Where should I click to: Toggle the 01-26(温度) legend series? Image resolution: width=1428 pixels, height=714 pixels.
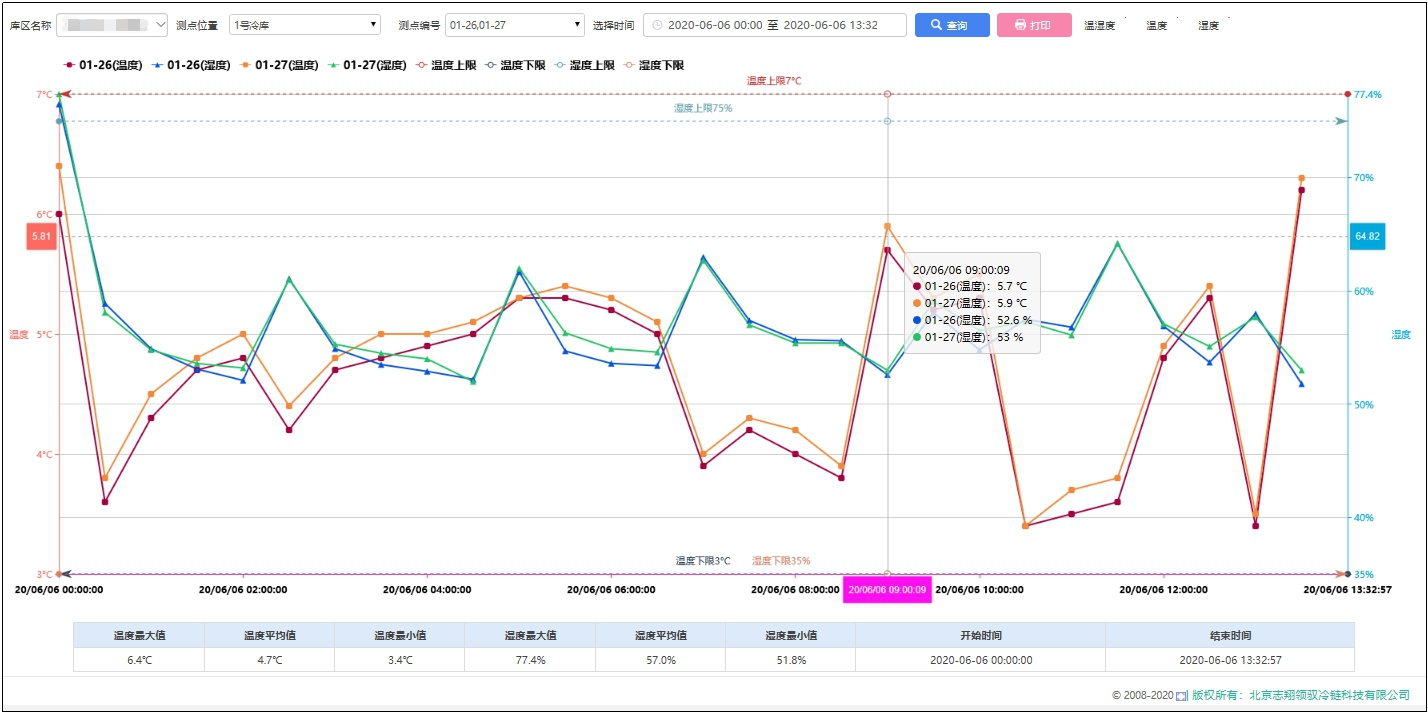point(103,65)
